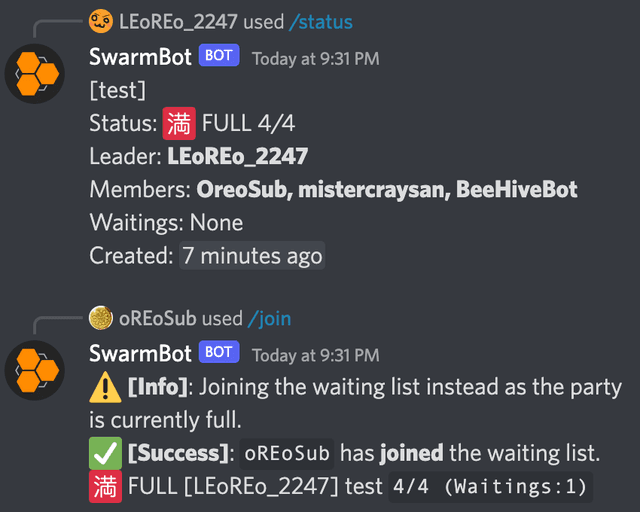Image resolution: width=640 pixels, height=512 pixels.
Task: Click LEoREo_2247's small reply avatar
Action: [100, 21]
